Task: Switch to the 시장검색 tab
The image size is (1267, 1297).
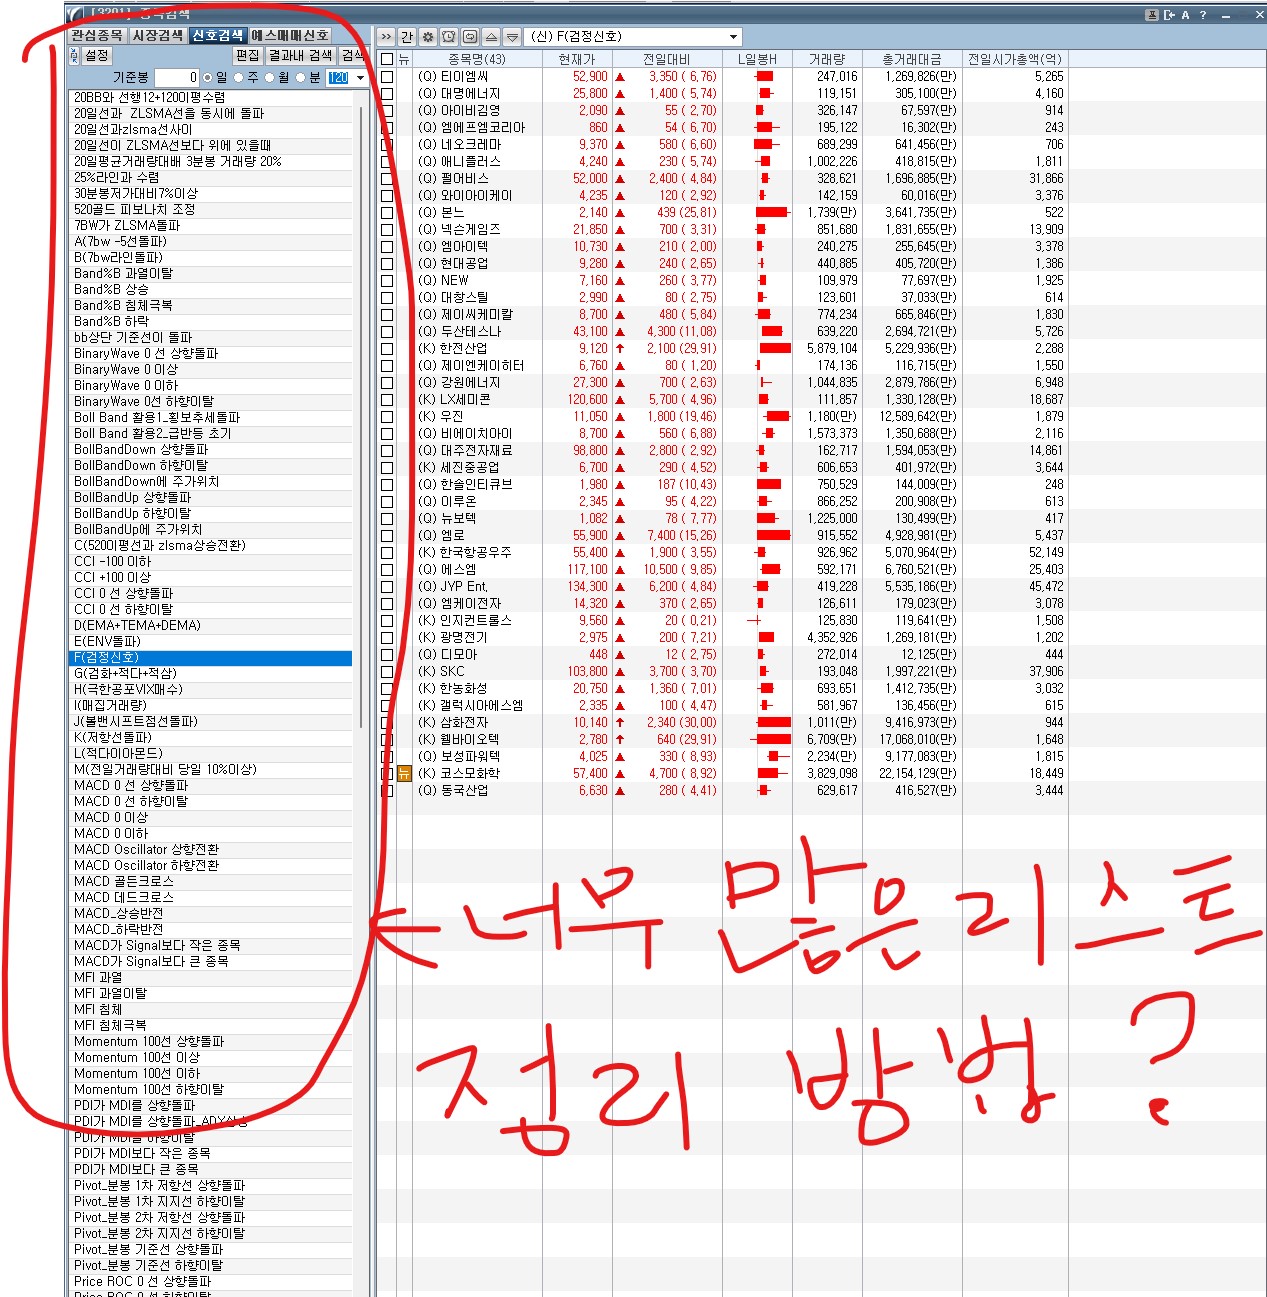Action: point(158,36)
